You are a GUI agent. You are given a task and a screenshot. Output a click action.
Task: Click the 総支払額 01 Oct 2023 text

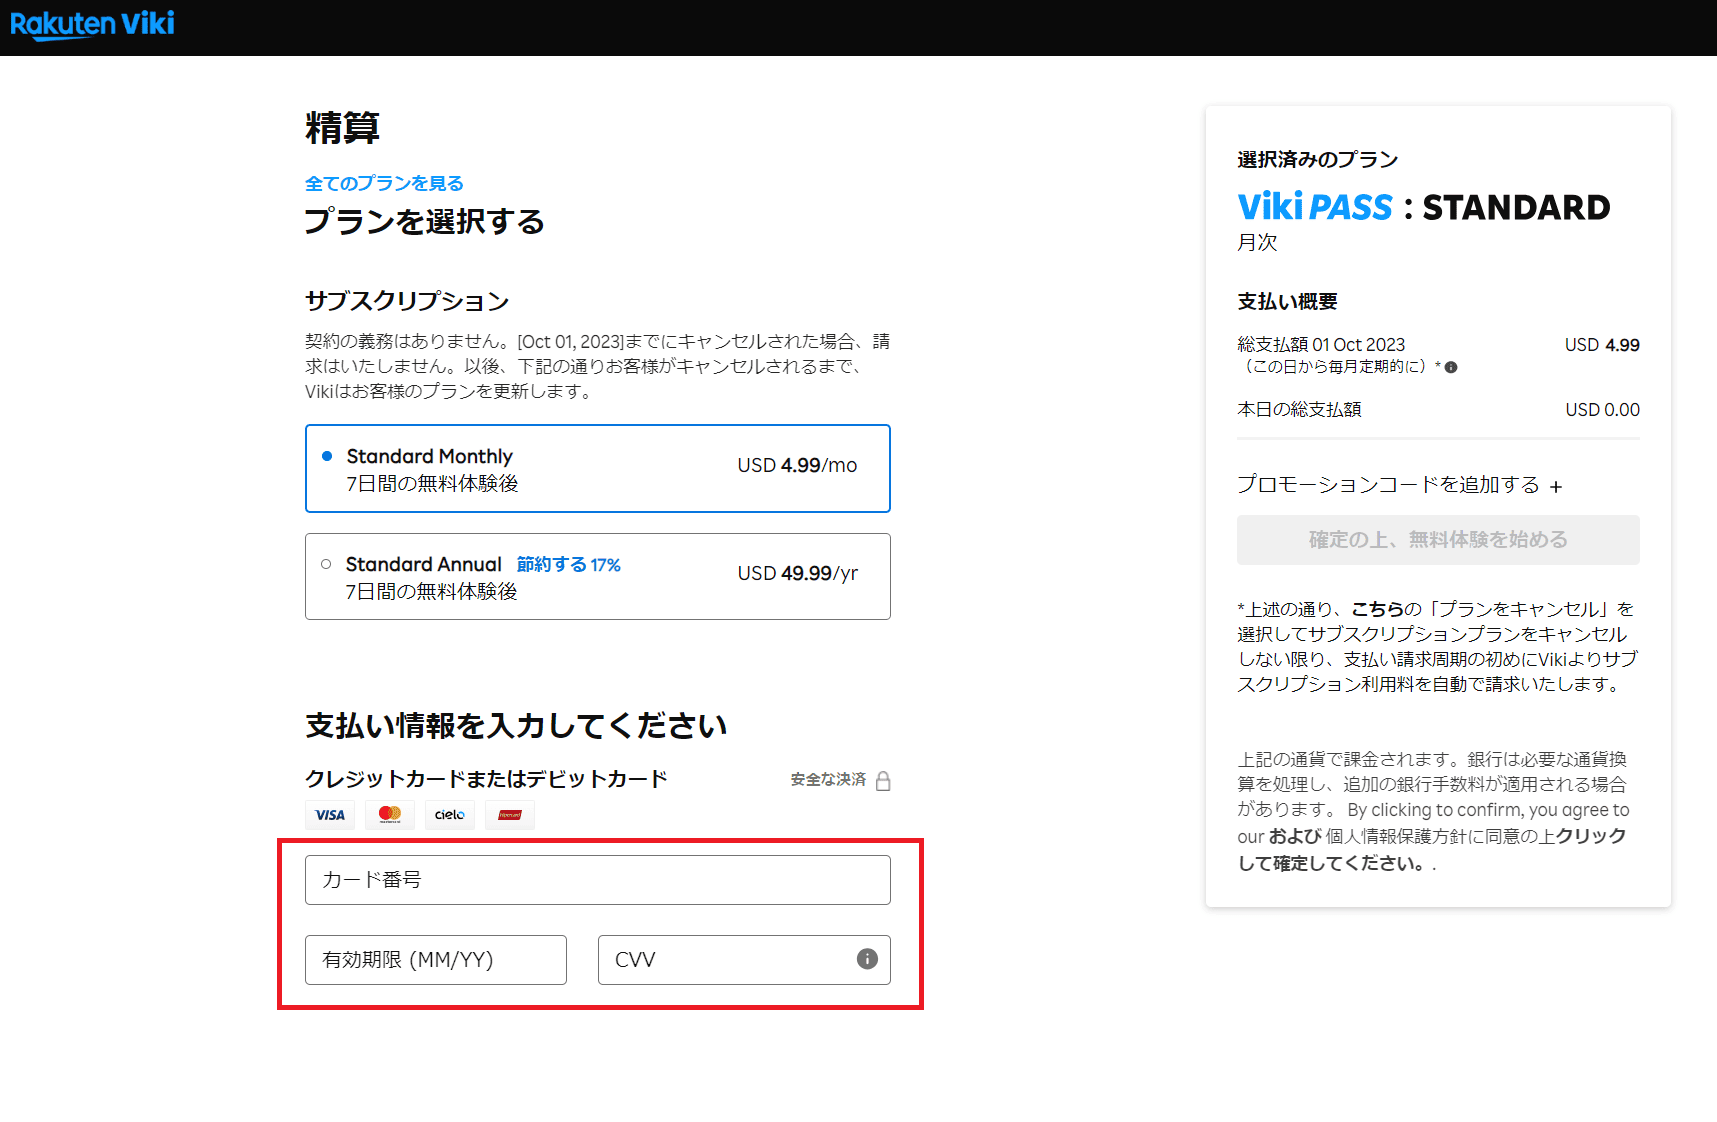pyautogui.click(x=1321, y=345)
